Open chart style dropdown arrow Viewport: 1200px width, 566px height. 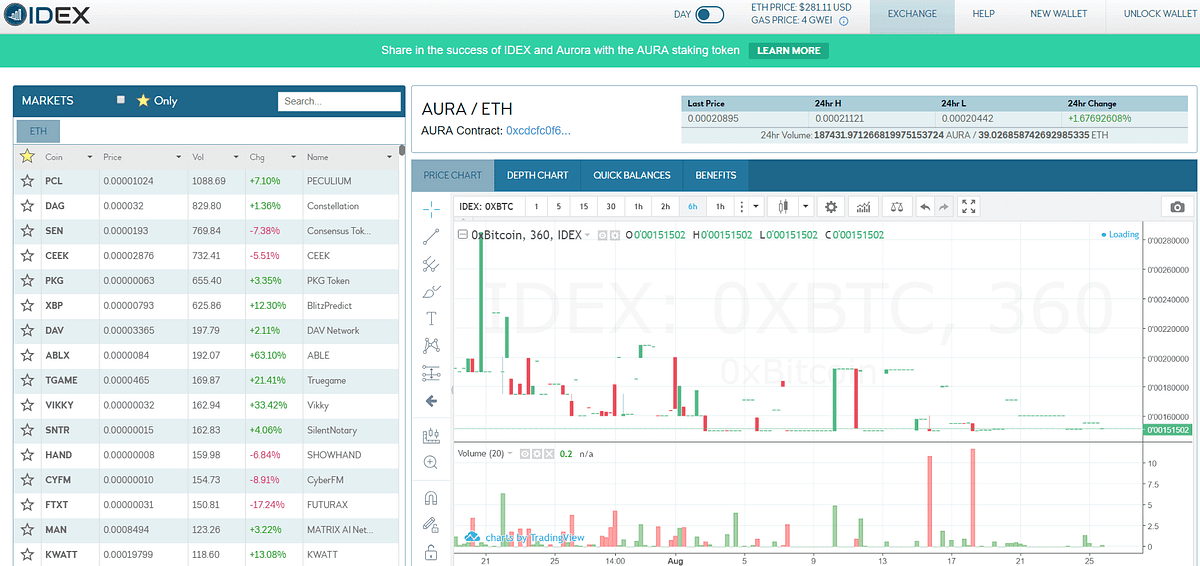pos(806,206)
